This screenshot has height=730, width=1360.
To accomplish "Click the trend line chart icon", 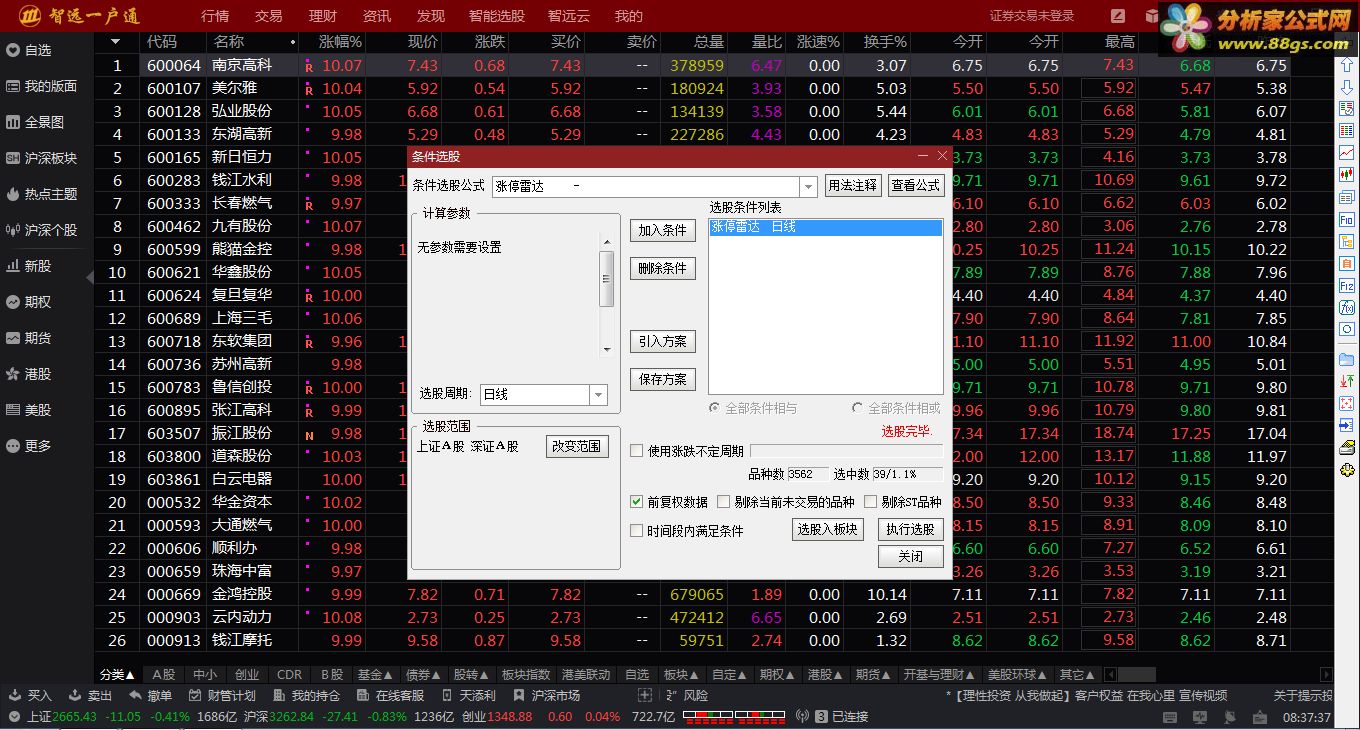I will (1347, 153).
